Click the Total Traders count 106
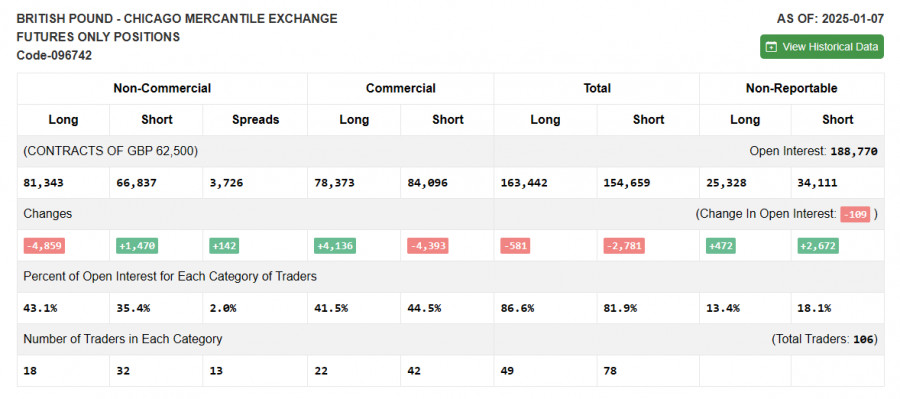The height and width of the screenshot is (399, 900). pos(864,339)
